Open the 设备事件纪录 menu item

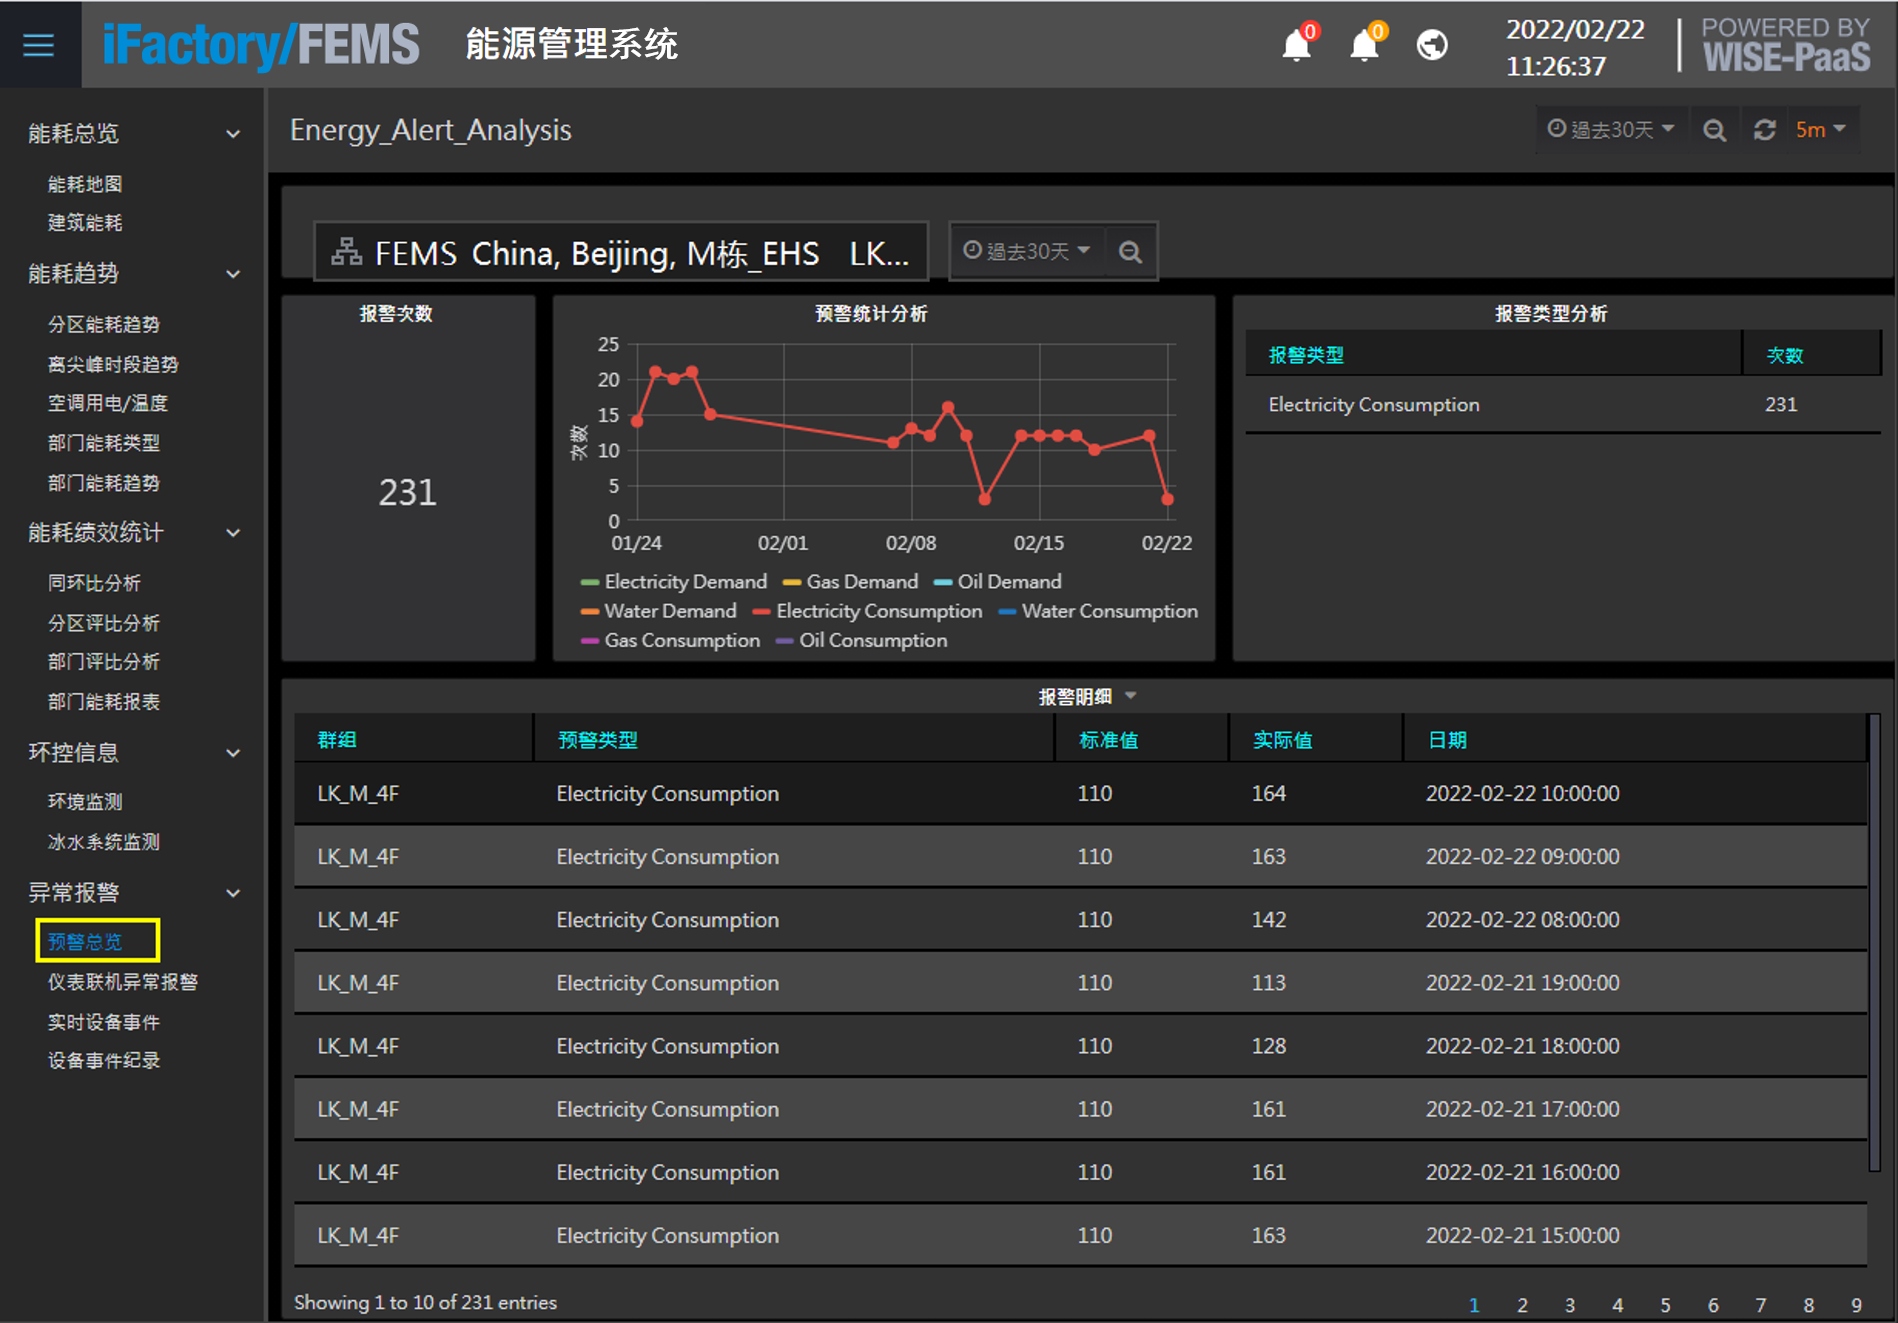click(x=104, y=1061)
